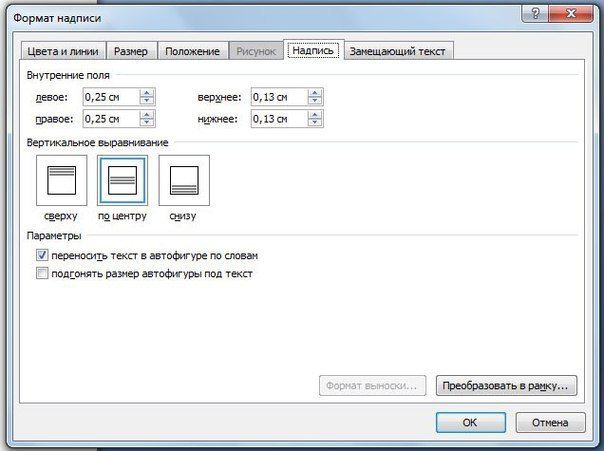This screenshot has height=451, width=604.
Task: Select the 'снизу' bottom alignment icon
Action: (x=184, y=181)
